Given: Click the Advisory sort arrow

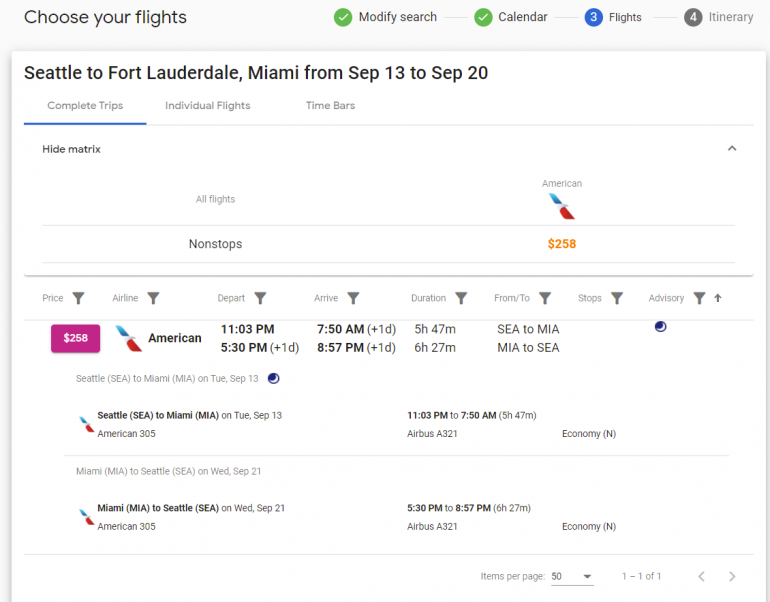Looking at the screenshot, I should [717, 298].
